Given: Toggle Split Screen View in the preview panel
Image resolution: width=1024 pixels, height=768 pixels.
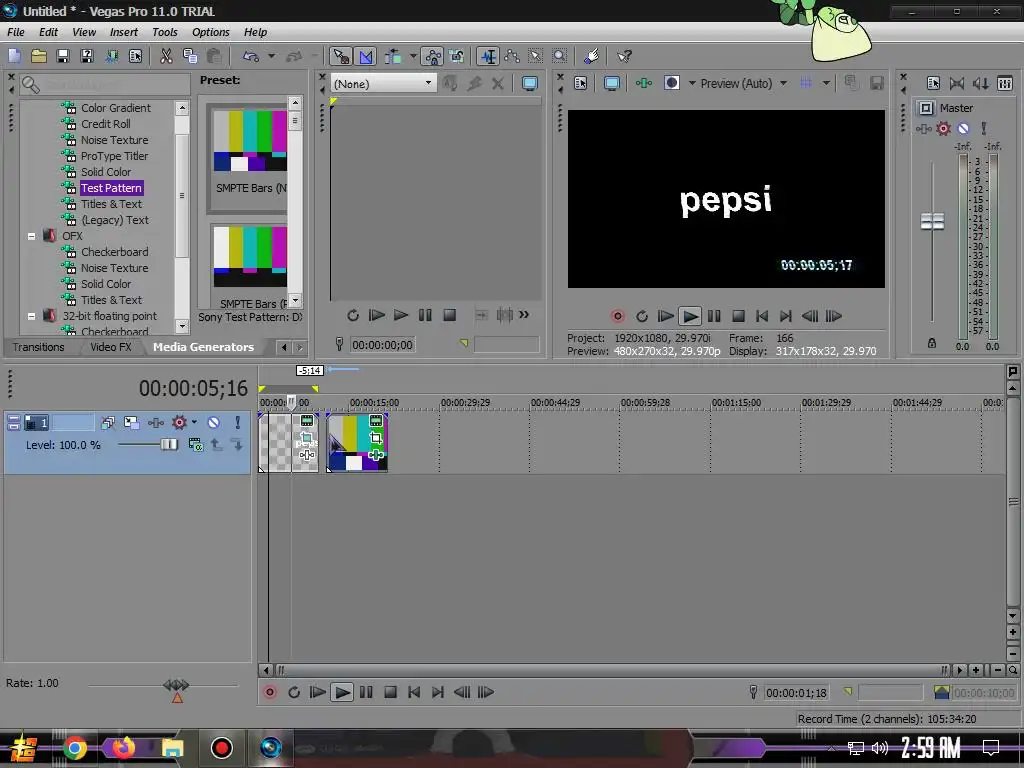Looking at the screenshot, I should click(671, 83).
